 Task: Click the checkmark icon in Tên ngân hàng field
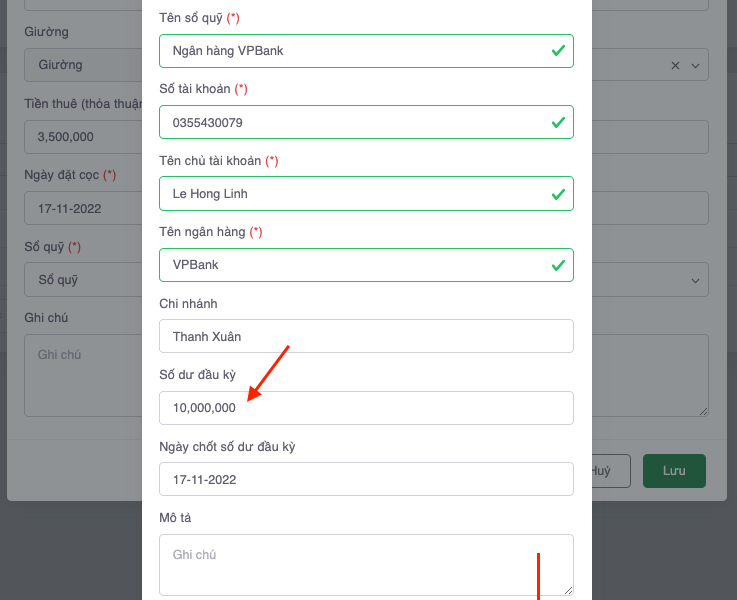pyautogui.click(x=558, y=265)
